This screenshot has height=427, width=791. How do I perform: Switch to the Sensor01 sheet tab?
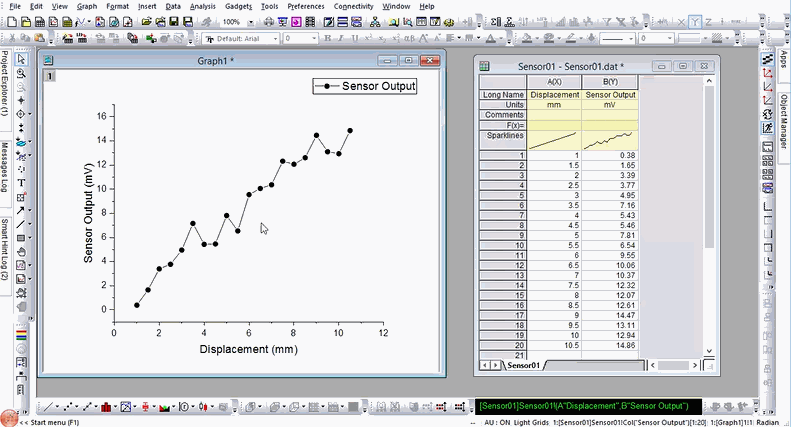tap(523, 366)
